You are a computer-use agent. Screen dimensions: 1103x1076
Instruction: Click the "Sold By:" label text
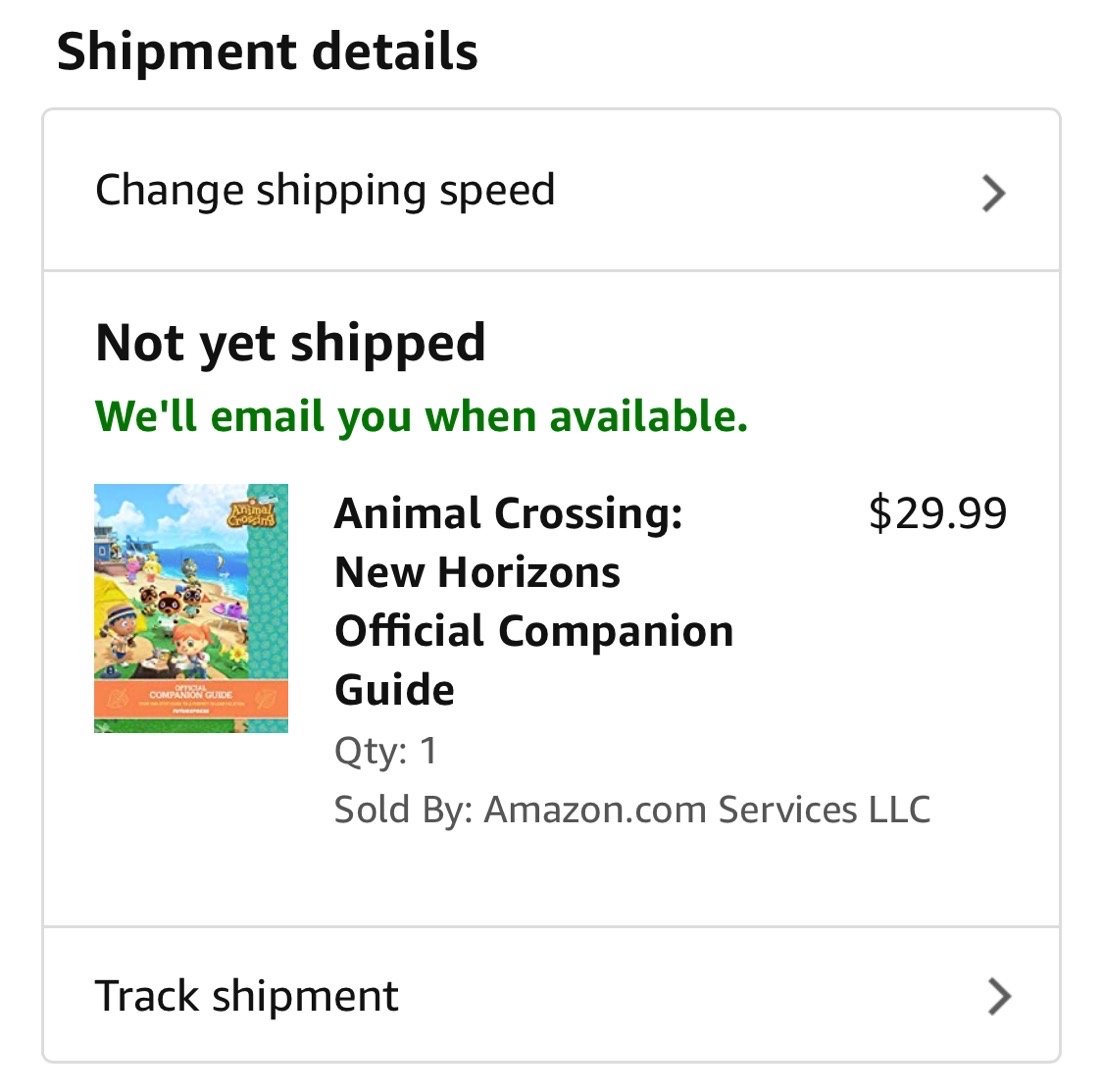point(402,809)
